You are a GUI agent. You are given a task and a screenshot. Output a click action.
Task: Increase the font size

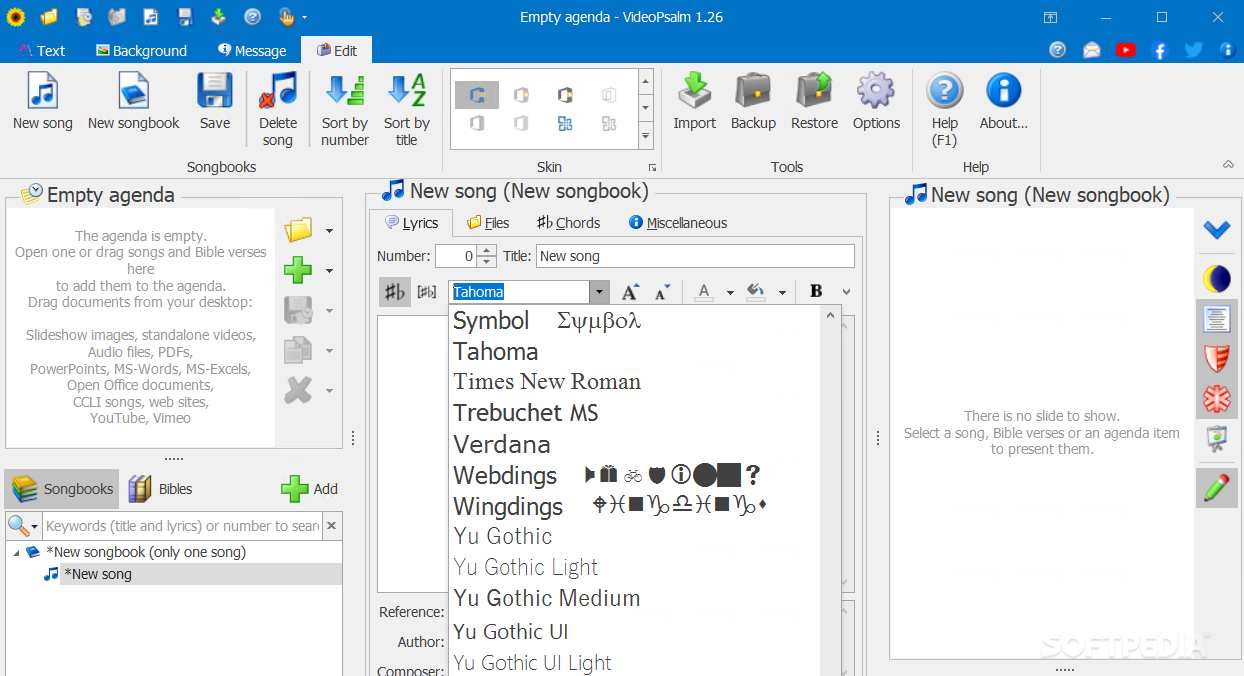pos(630,292)
